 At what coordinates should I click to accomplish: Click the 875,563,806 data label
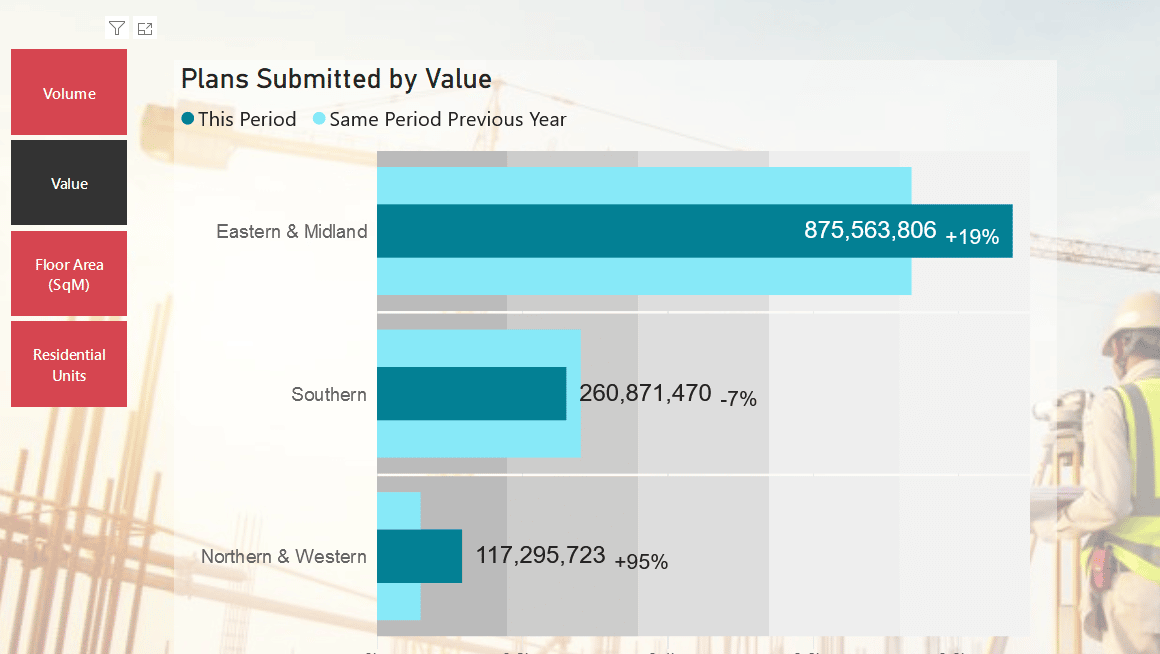[x=870, y=231]
